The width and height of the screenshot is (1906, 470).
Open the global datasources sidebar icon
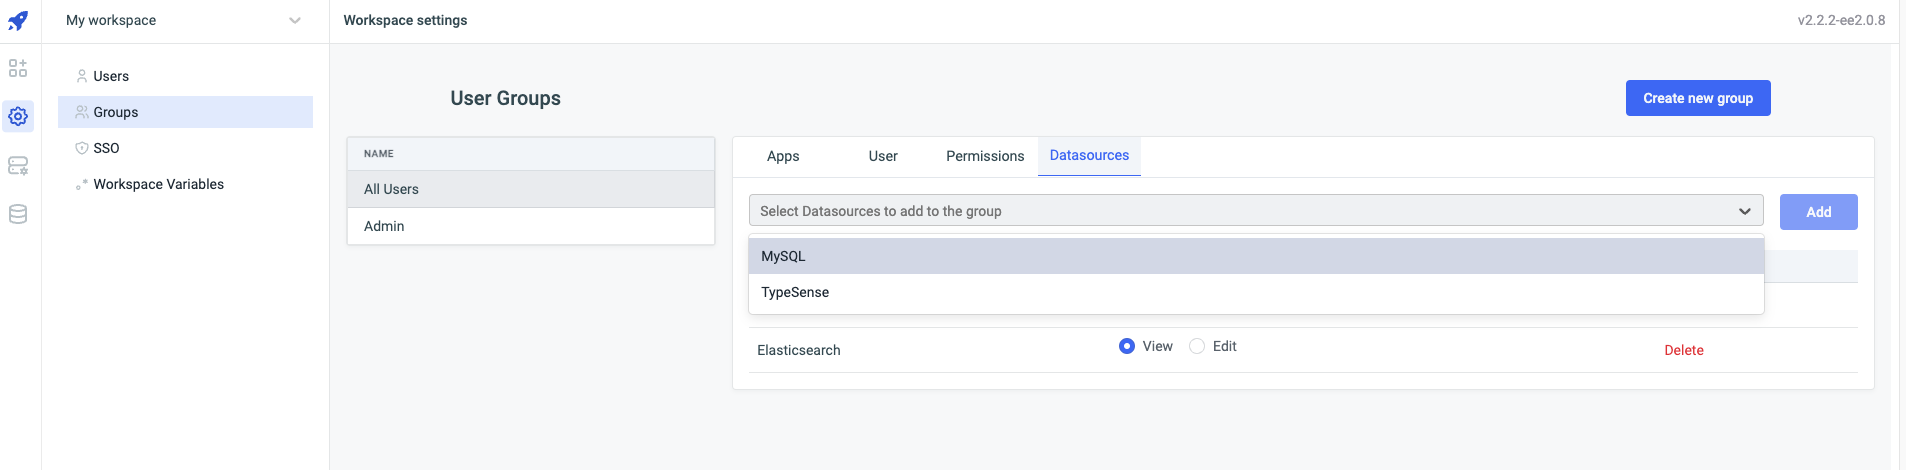[x=18, y=166]
